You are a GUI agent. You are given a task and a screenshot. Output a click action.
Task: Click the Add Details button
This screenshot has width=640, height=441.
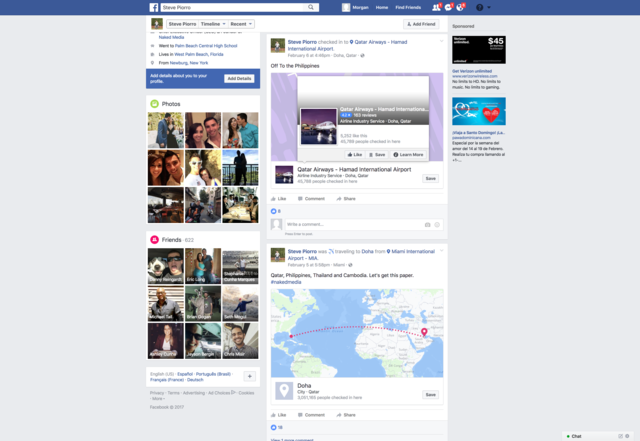pos(239,78)
